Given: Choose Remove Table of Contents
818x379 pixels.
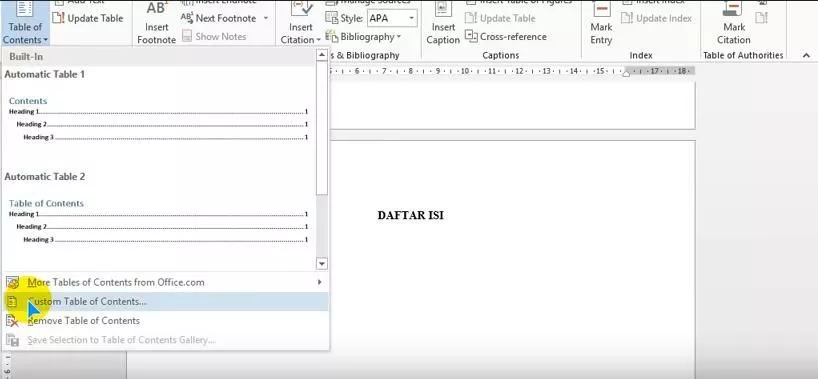Looking at the screenshot, I should (x=165, y=321).
